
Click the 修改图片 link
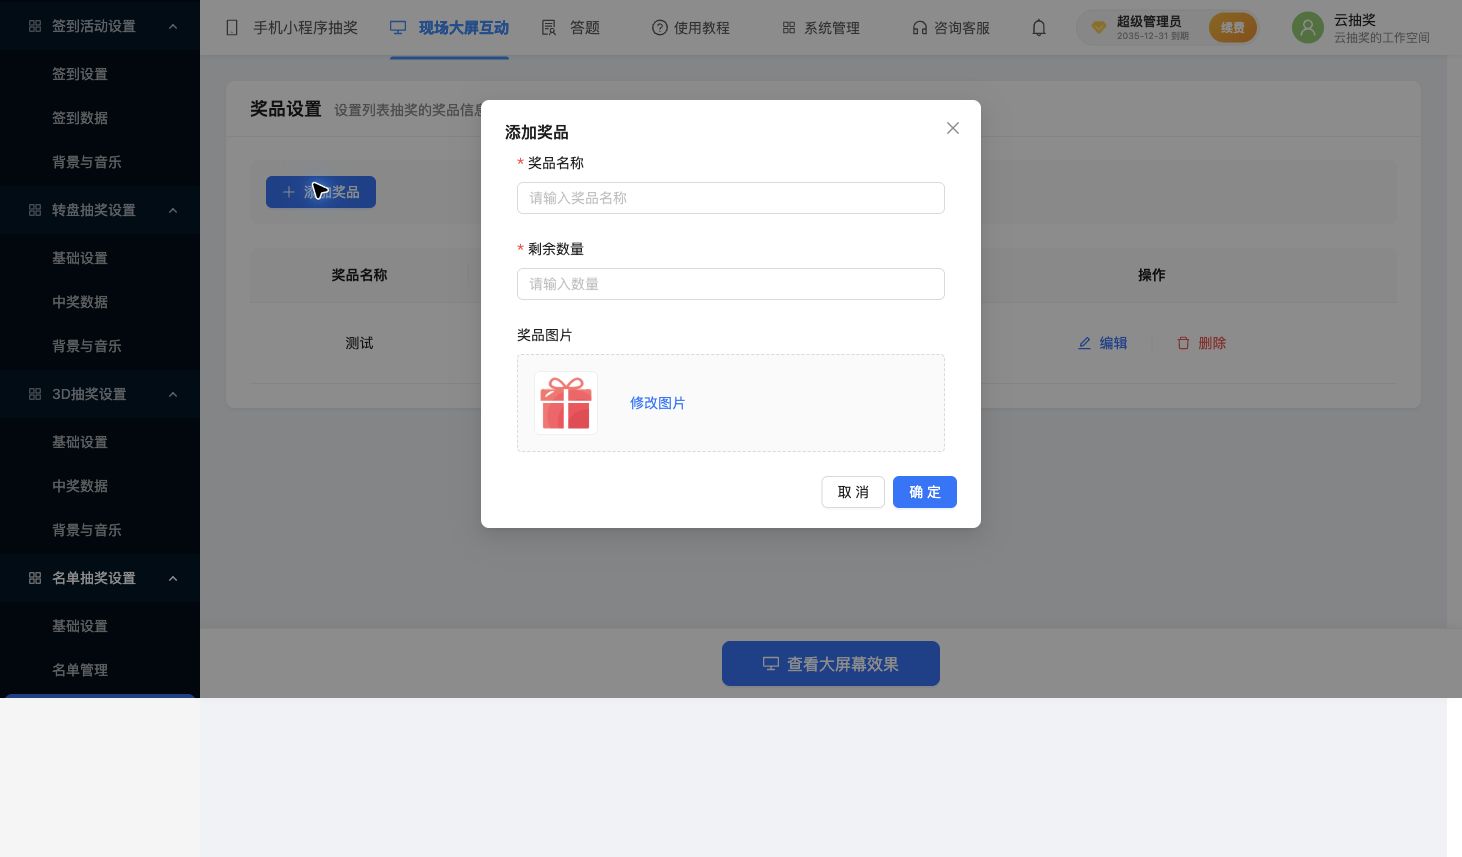[657, 403]
